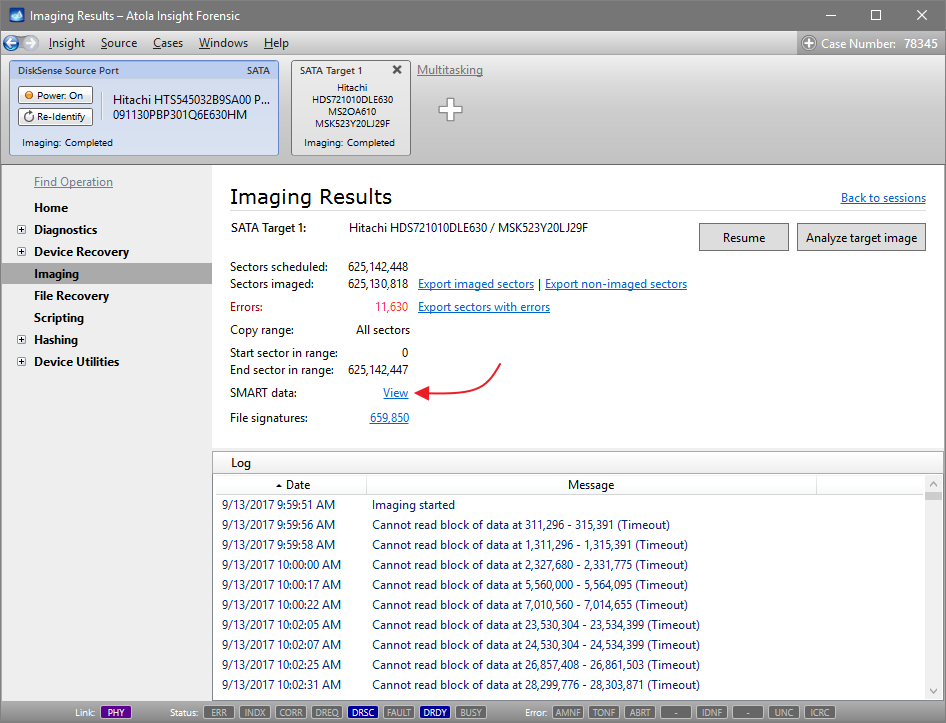
Task: Add a new target with the large plus
Action: click(x=451, y=110)
